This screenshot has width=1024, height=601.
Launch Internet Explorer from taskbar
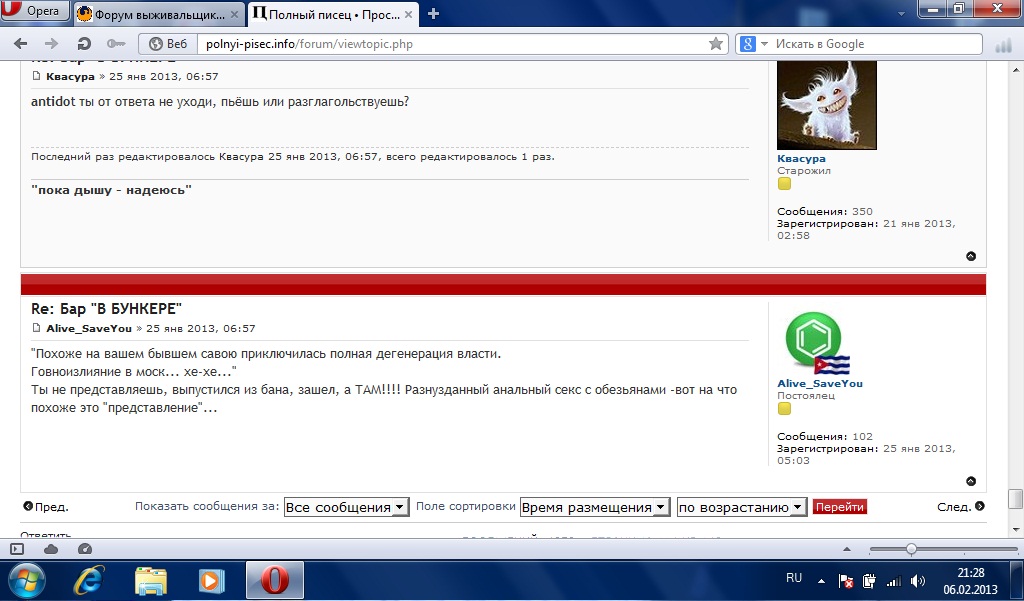[89, 580]
